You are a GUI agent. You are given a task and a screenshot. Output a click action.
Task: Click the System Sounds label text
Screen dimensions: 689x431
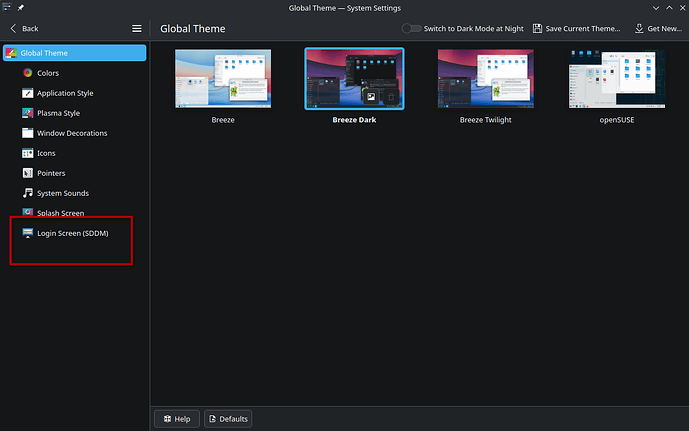click(x=63, y=193)
